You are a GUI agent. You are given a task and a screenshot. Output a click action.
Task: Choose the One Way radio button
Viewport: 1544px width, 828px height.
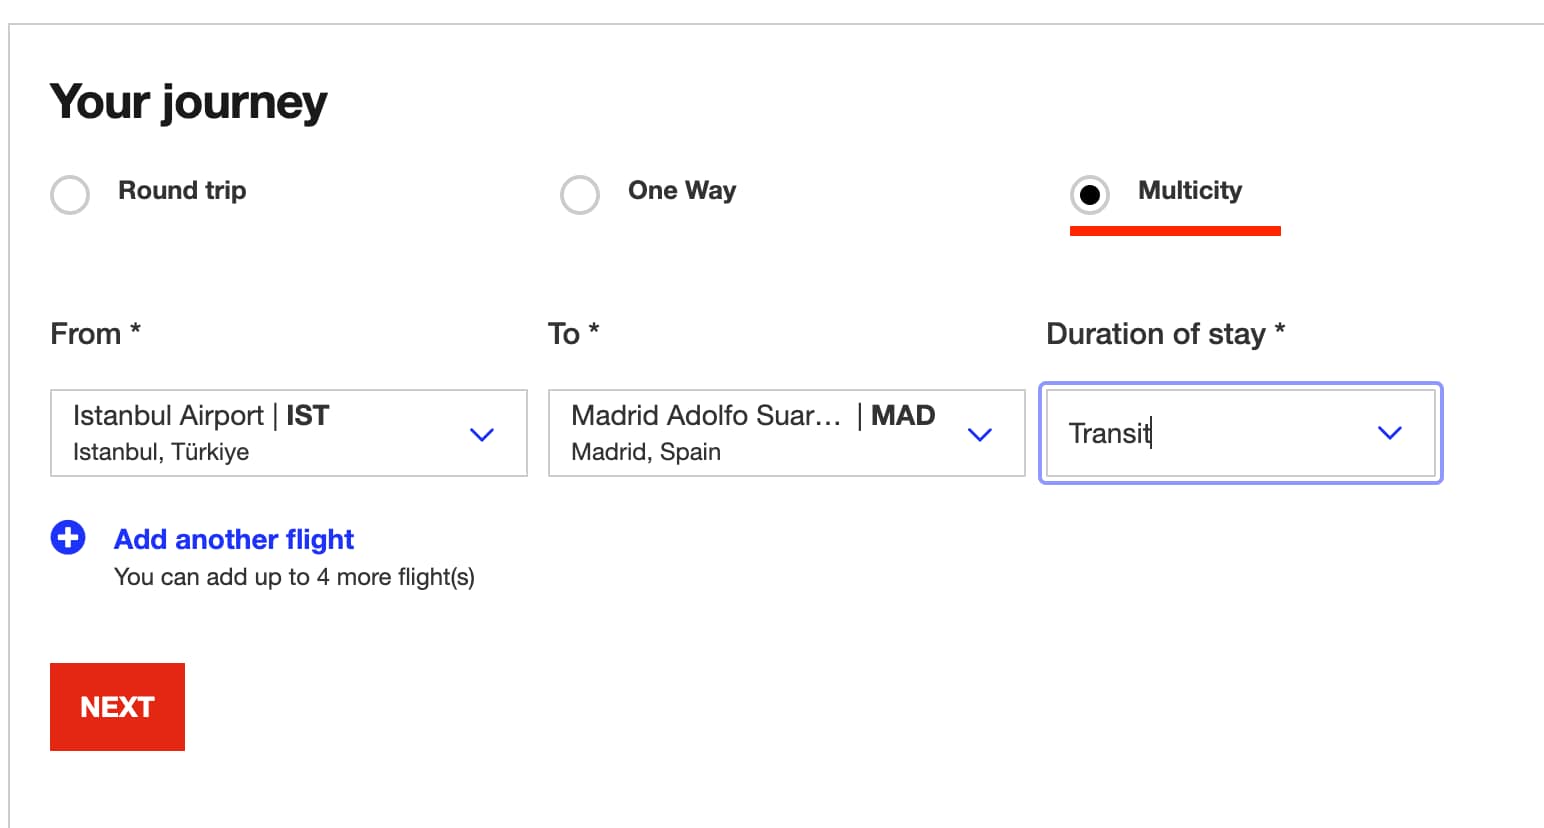click(x=580, y=194)
